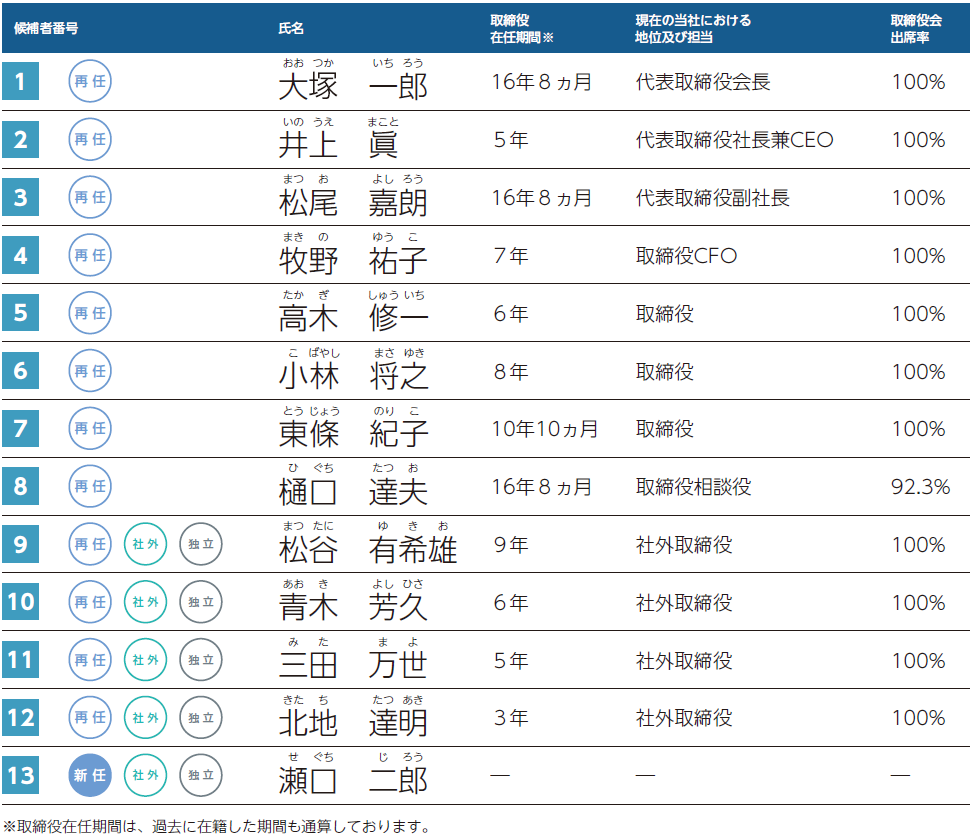
Task: Click the 社外 badge in 青木 芳久's row
Action: (x=145, y=601)
